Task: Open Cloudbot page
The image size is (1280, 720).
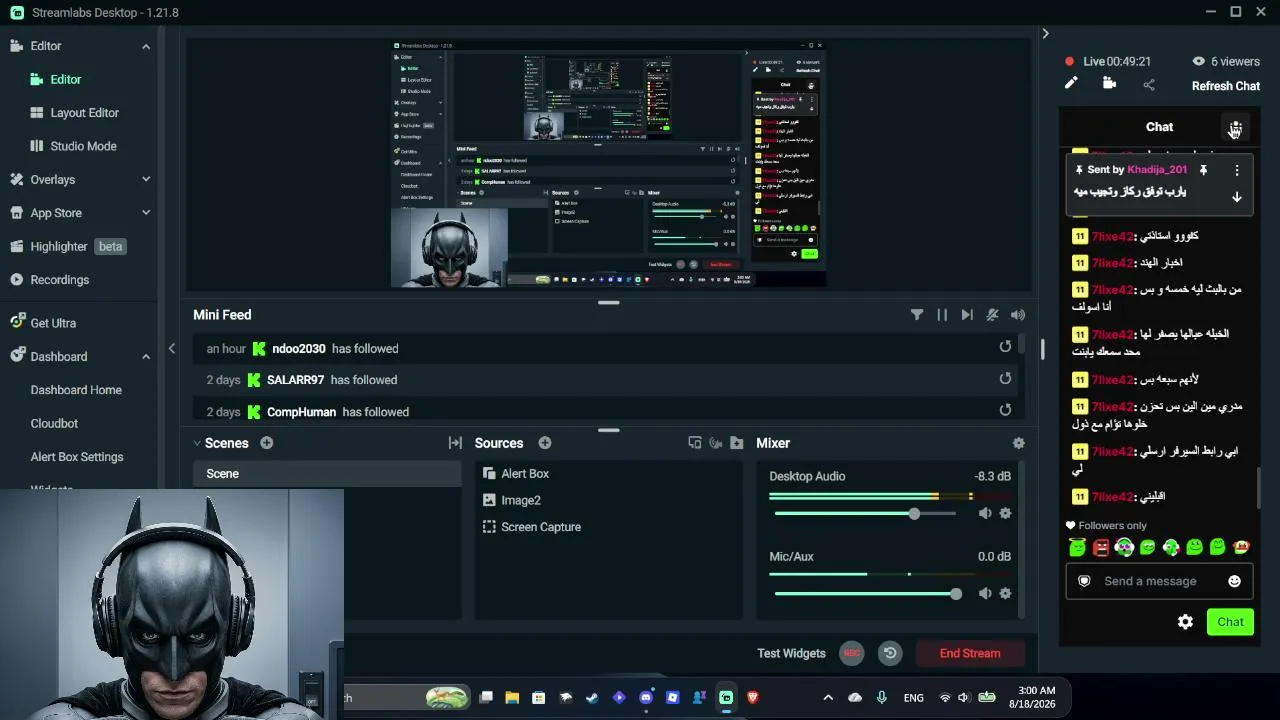Action: [x=54, y=423]
